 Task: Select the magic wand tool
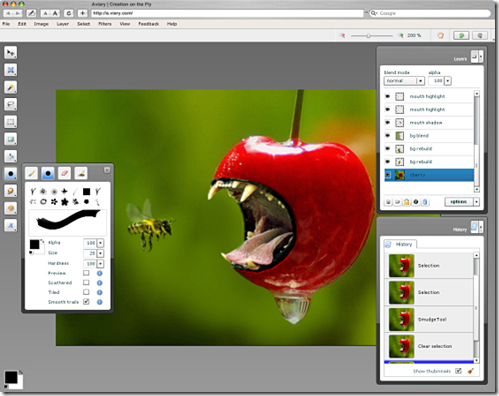pos(11,87)
